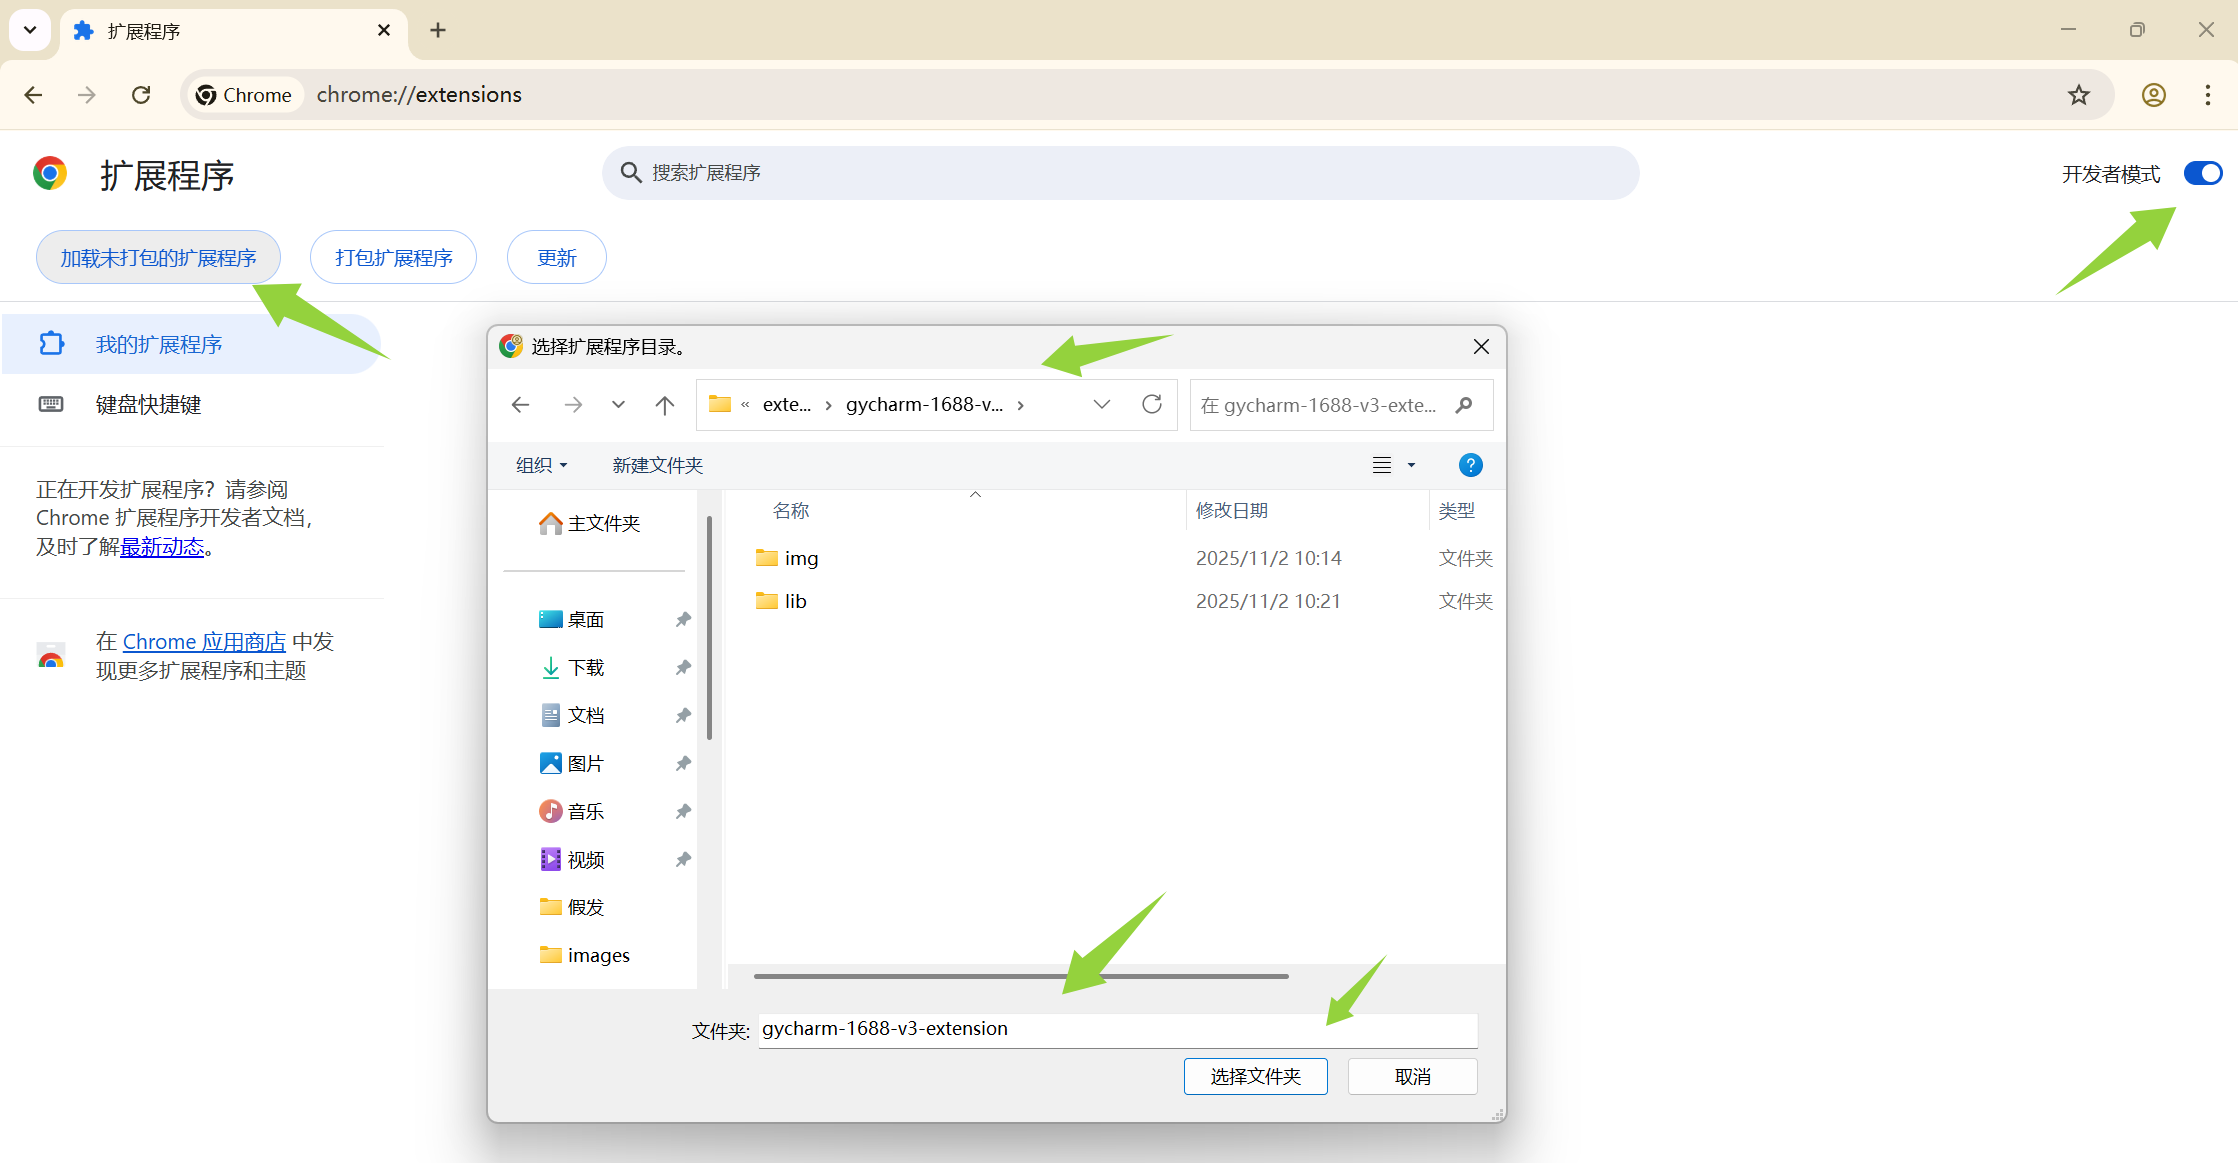Select the lib folder in list

point(795,601)
